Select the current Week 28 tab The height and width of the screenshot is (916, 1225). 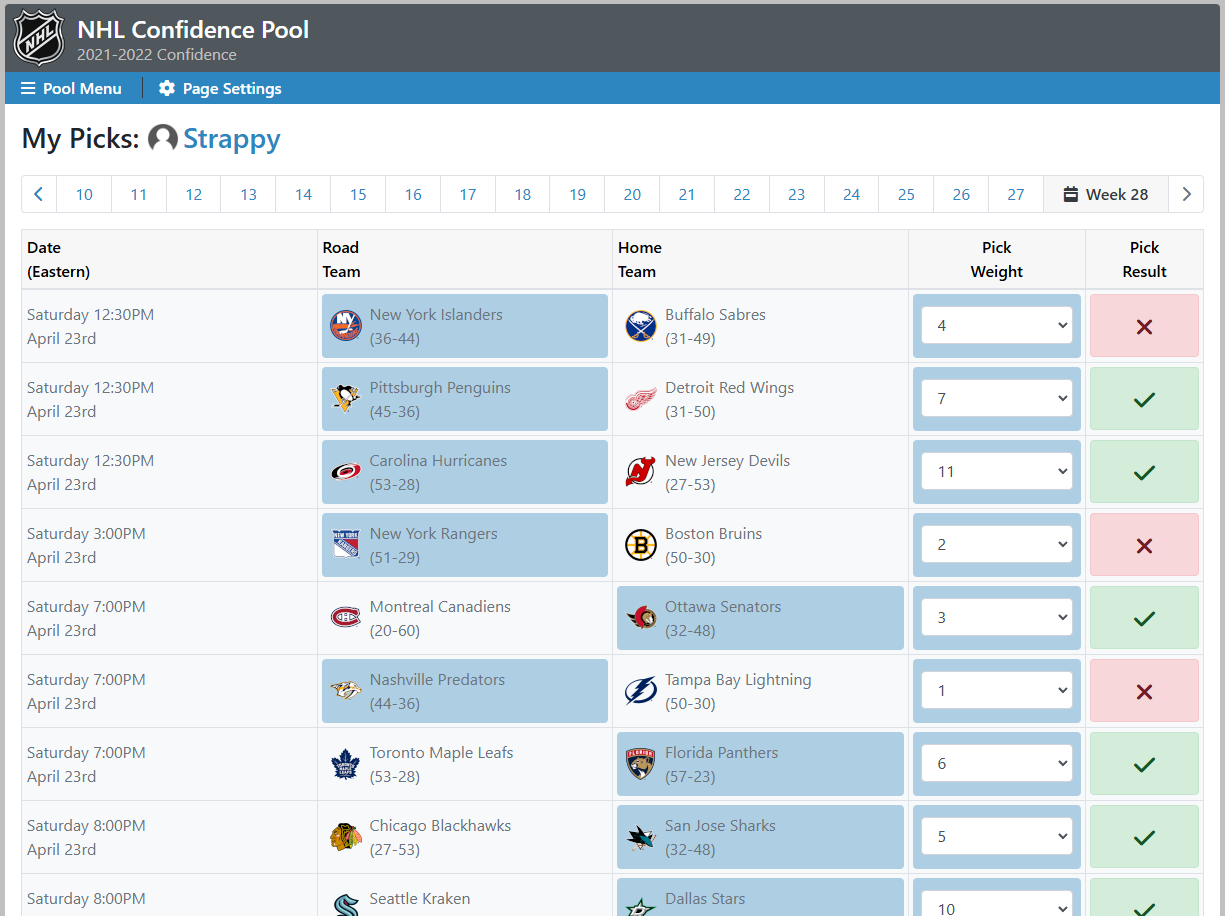pos(1106,195)
